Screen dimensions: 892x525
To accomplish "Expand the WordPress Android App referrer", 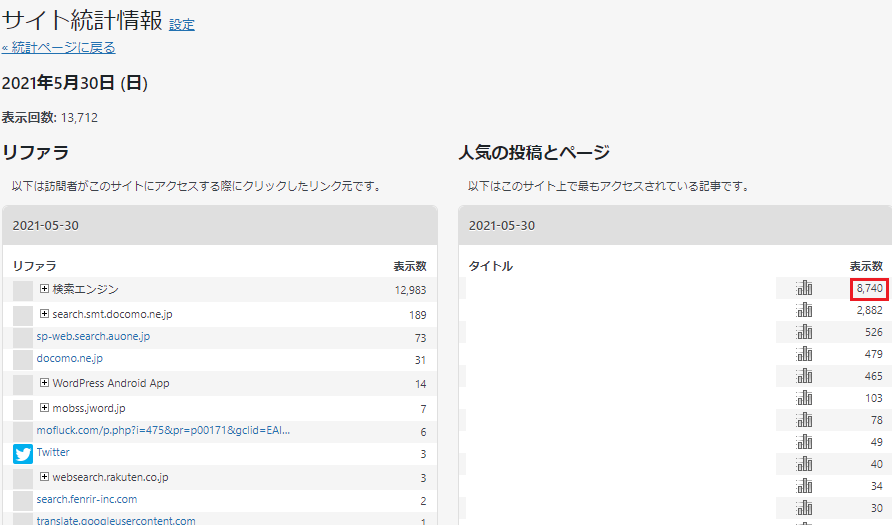I will (45, 383).
